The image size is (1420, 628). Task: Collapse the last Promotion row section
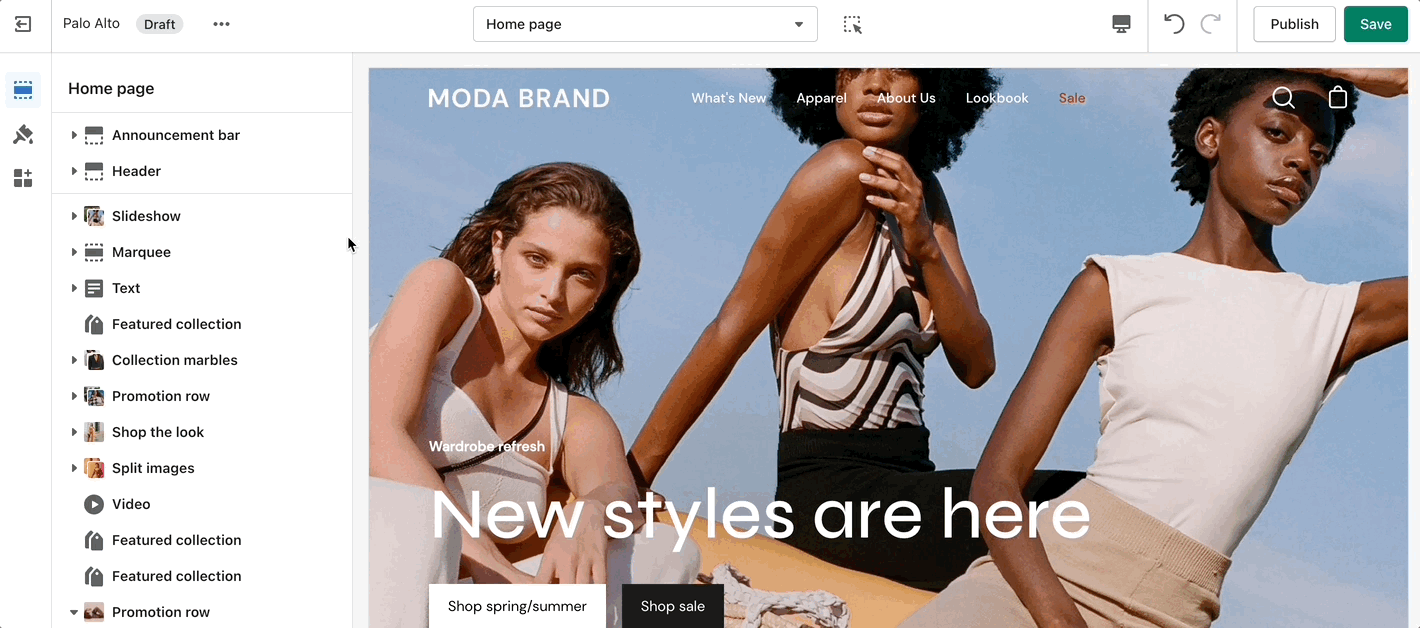click(74, 612)
